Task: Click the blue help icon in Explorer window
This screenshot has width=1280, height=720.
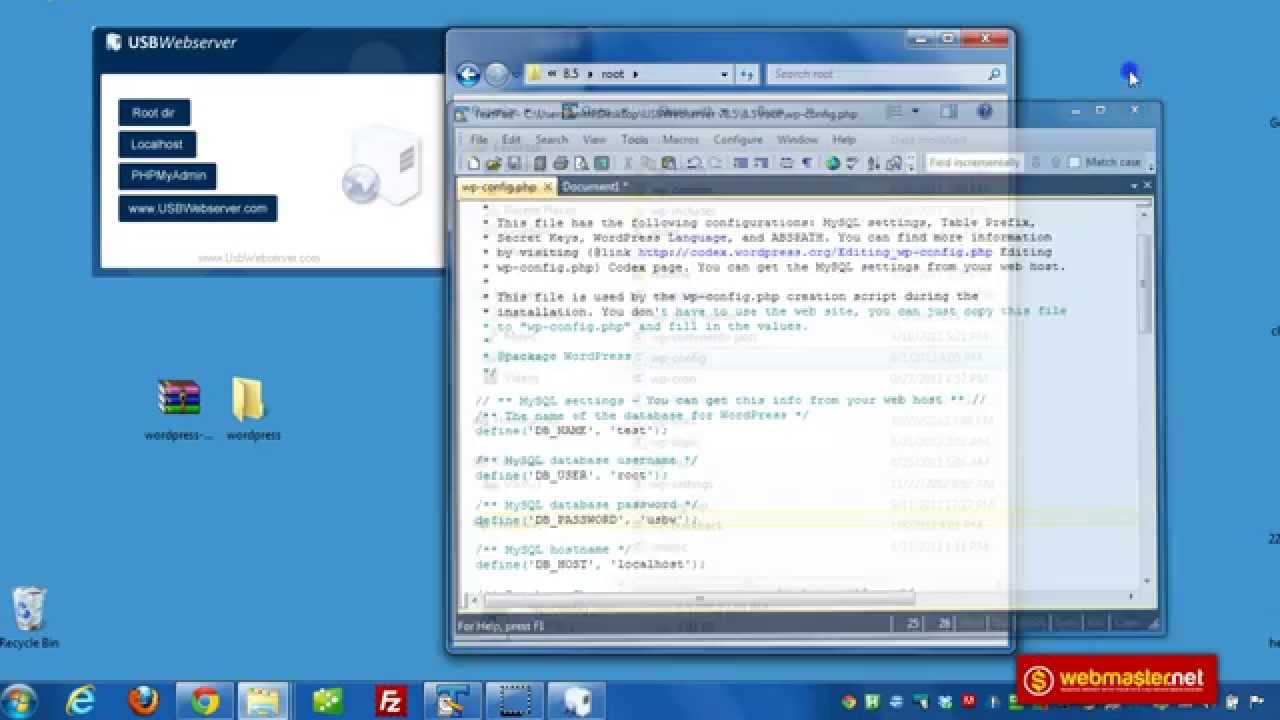Action: tap(984, 112)
